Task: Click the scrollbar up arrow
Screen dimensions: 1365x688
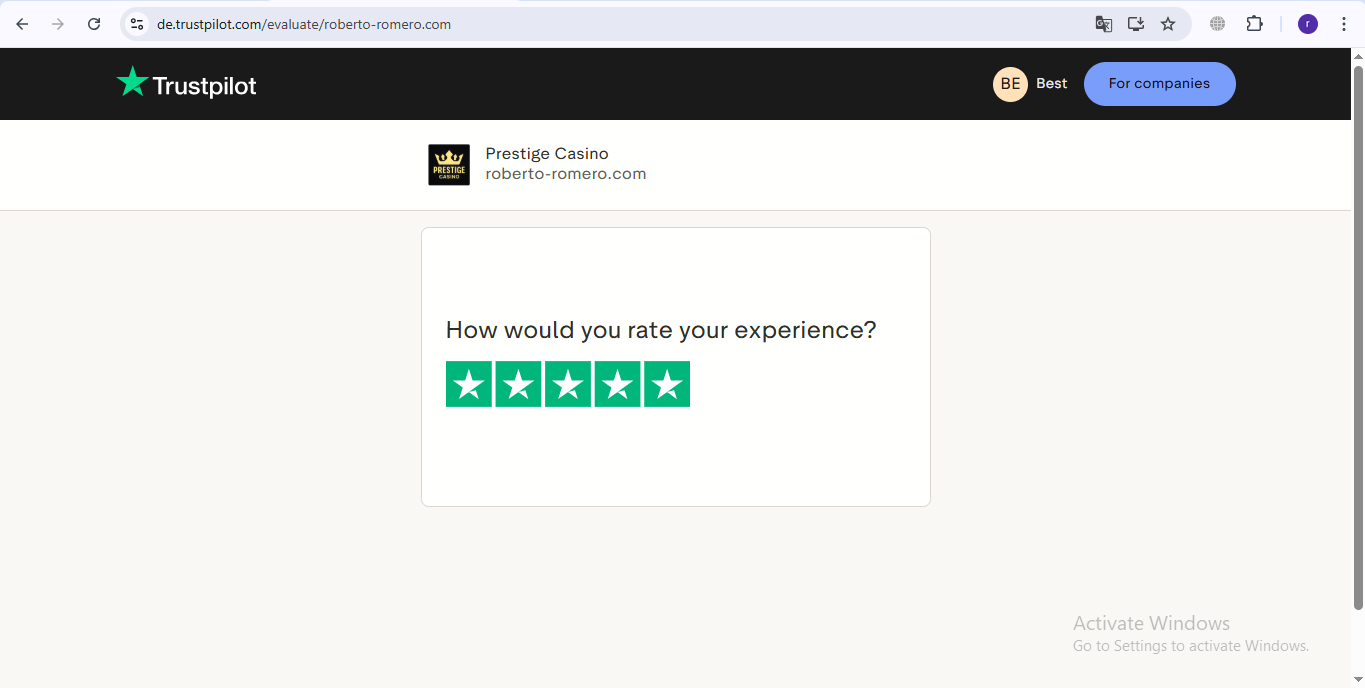Action: coord(1358,55)
